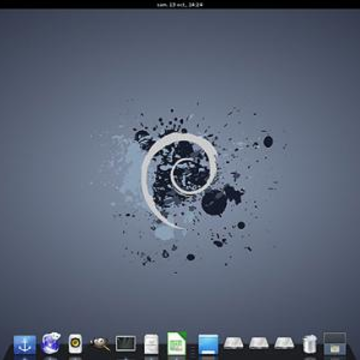Open the blue window icon in dock
360x360 pixels.
[208, 344]
